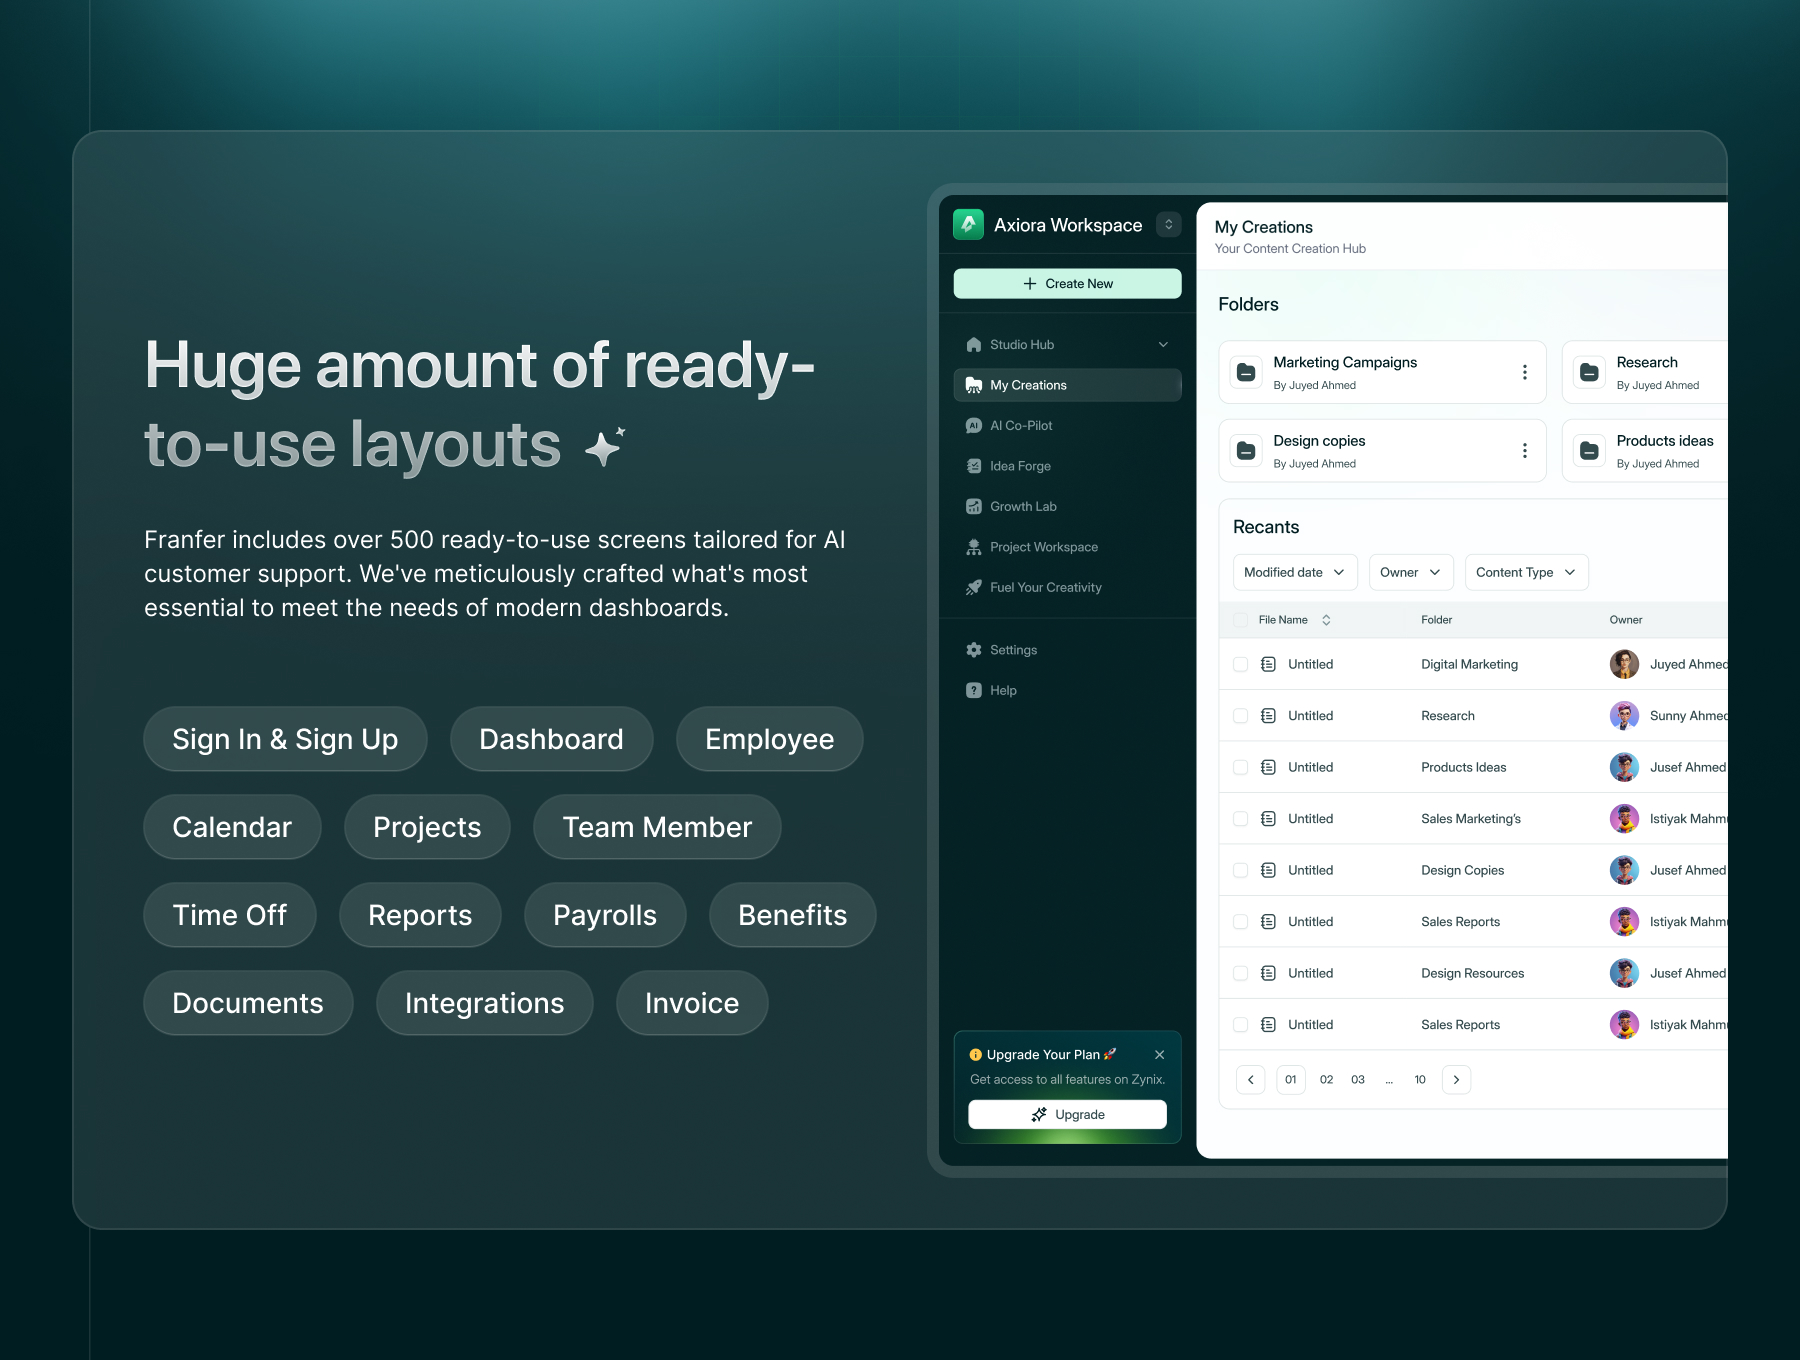Image resolution: width=1800 pixels, height=1360 pixels.
Task: Toggle the select-all File Name checkbox
Action: [1240, 620]
